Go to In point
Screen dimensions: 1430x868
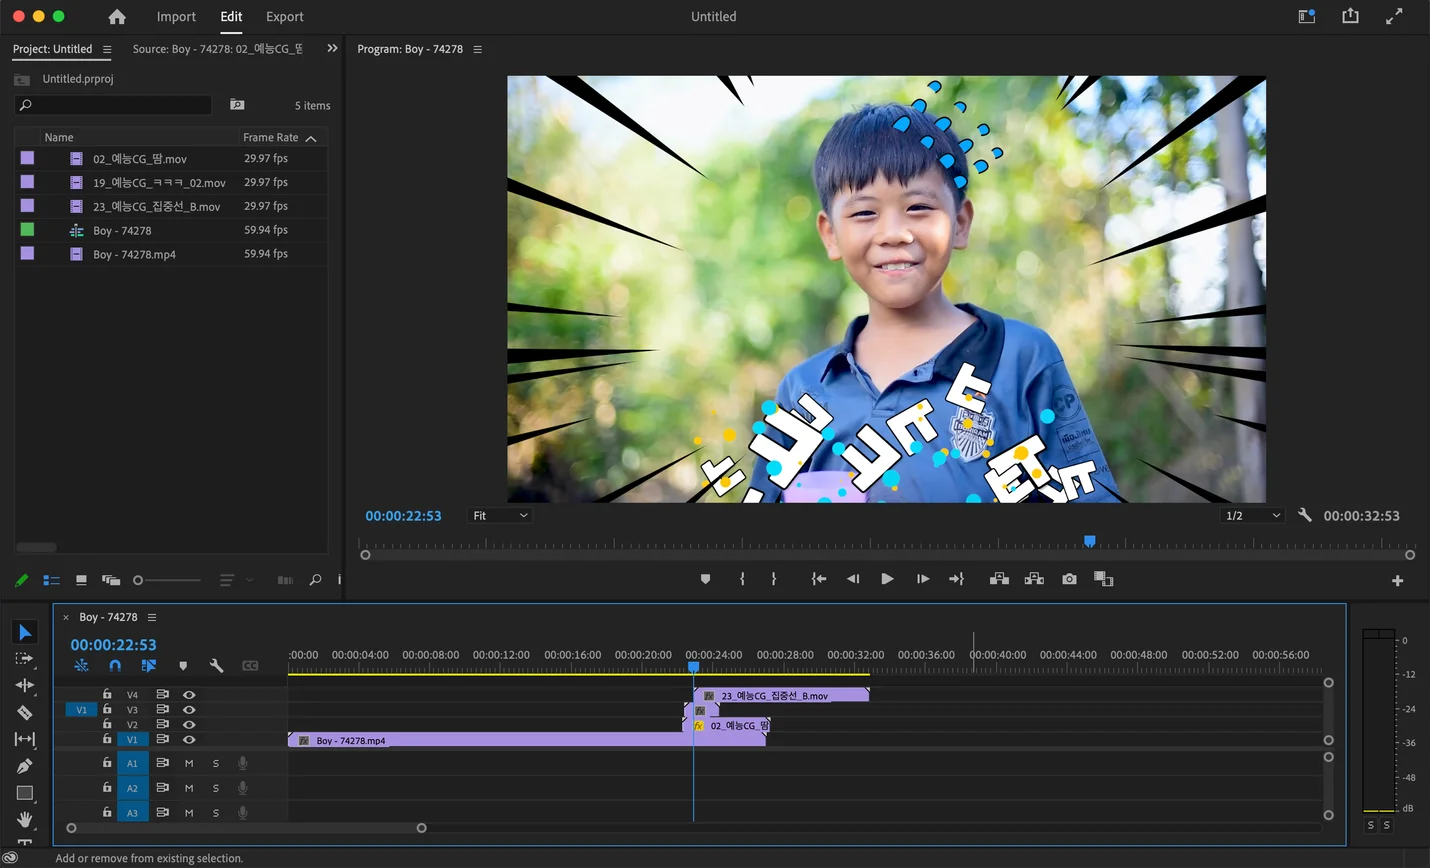click(x=819, y=579)
